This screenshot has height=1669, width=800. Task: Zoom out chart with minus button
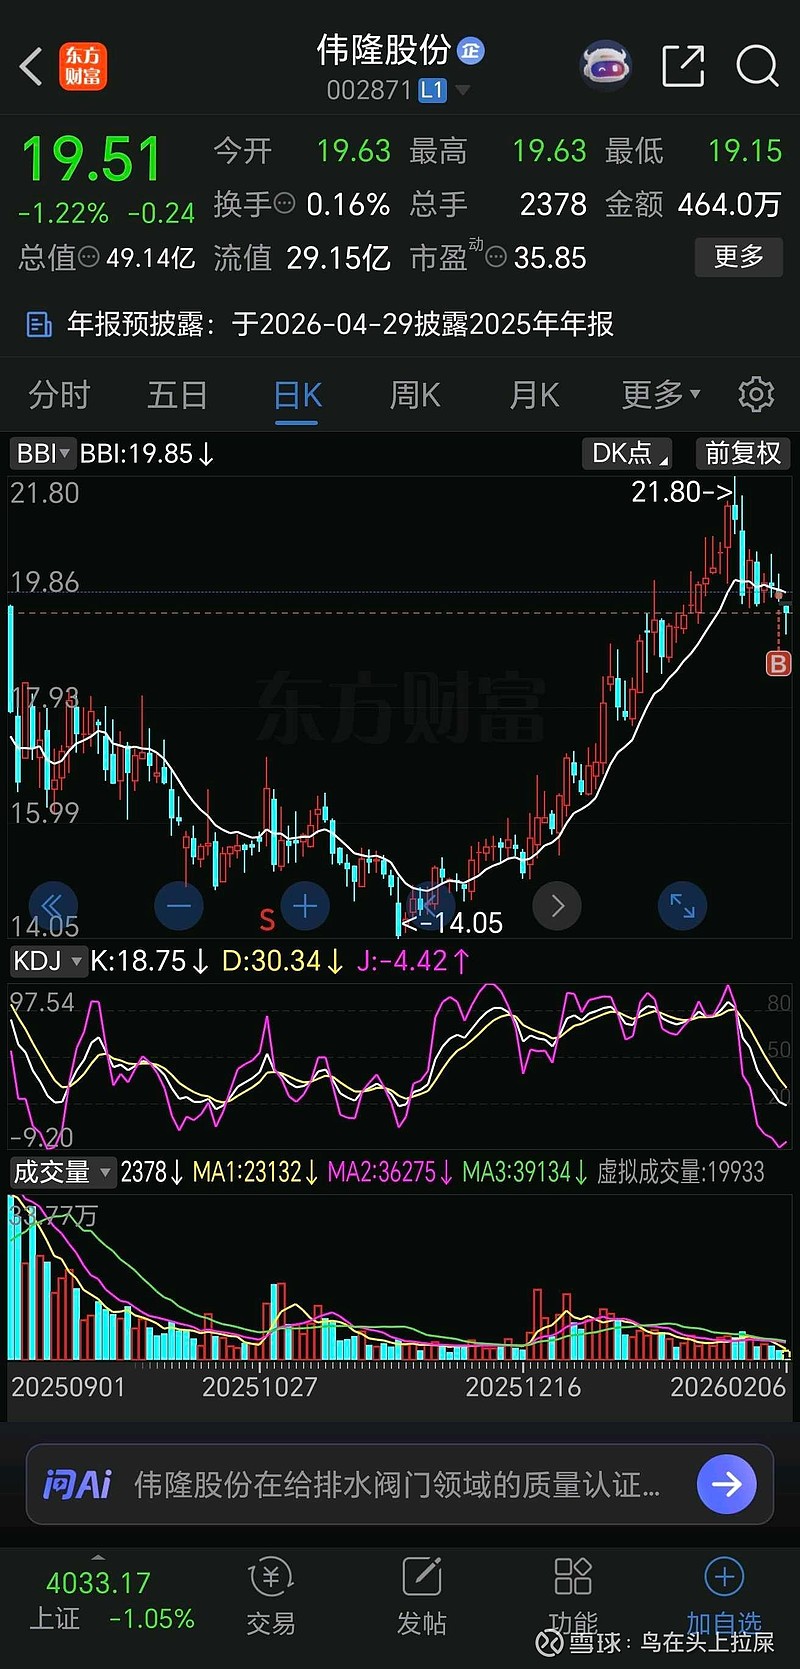[179, 906]
